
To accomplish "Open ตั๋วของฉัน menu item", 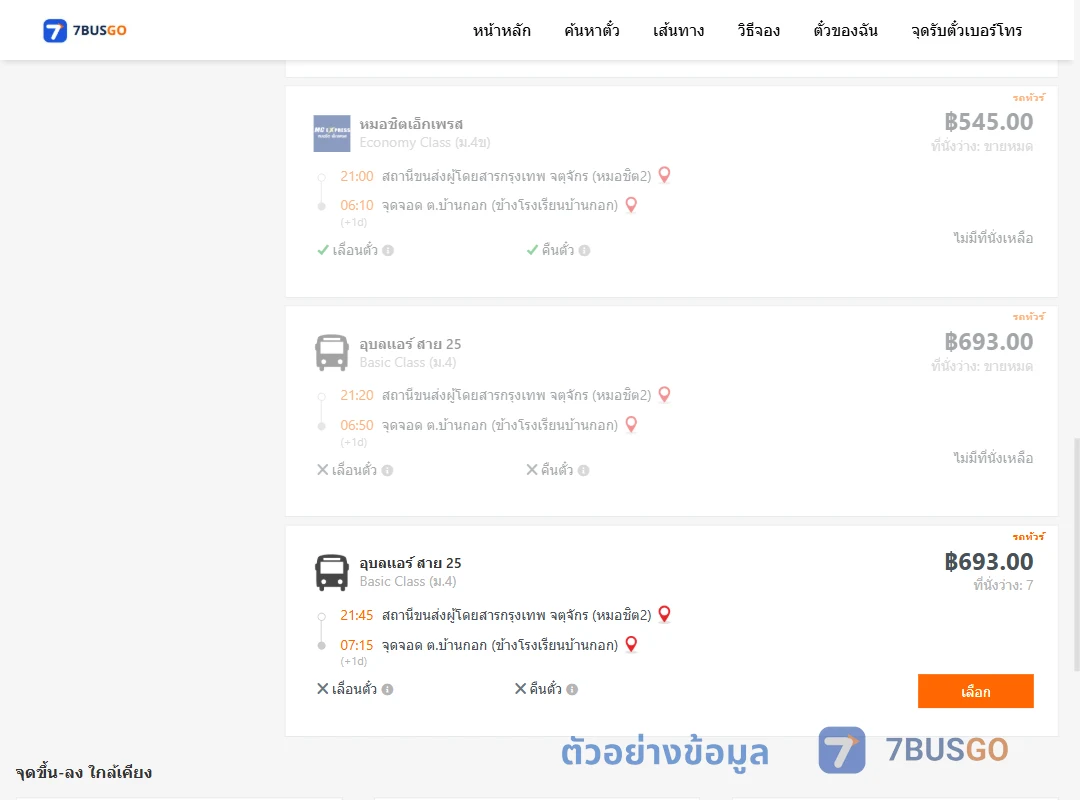I will click(845, 30).
